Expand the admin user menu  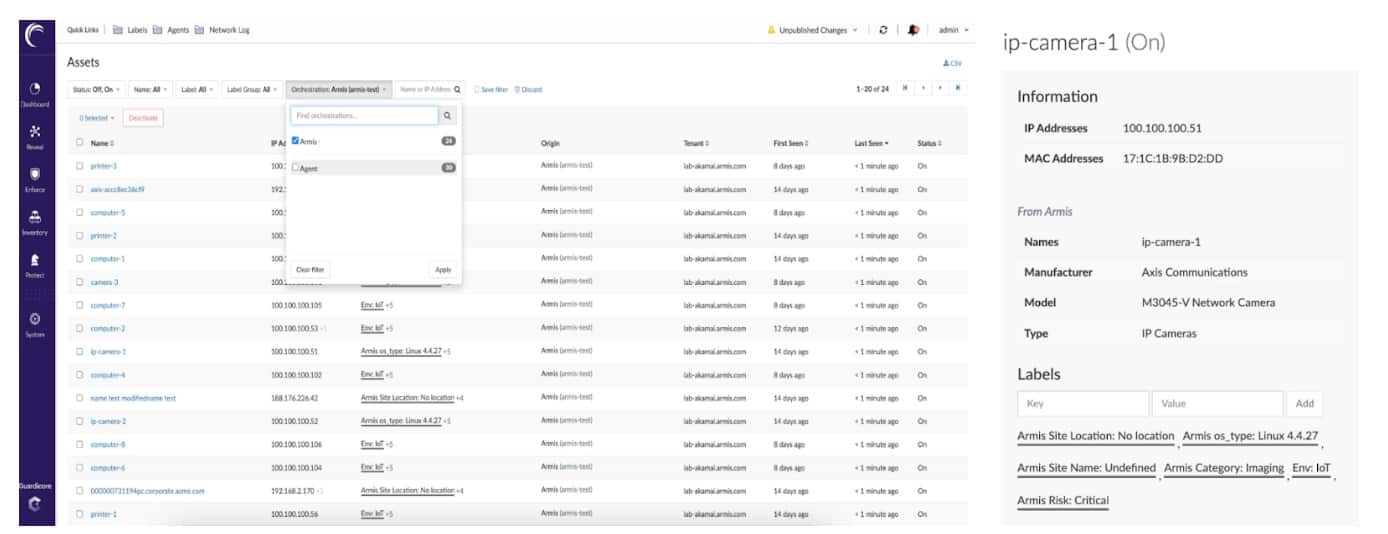[953, 30]
